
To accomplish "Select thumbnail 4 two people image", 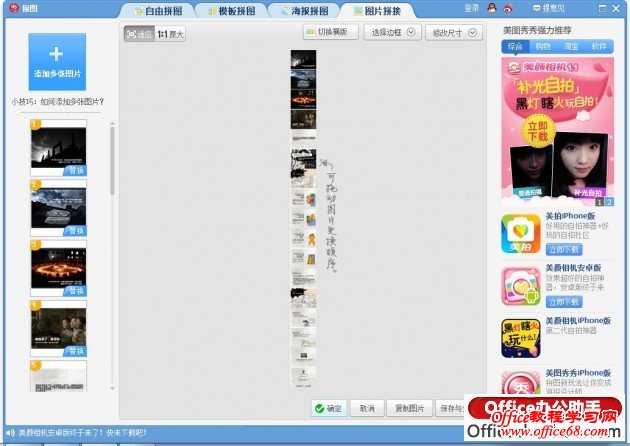I will pyautogui.click(x=58, y=328).
